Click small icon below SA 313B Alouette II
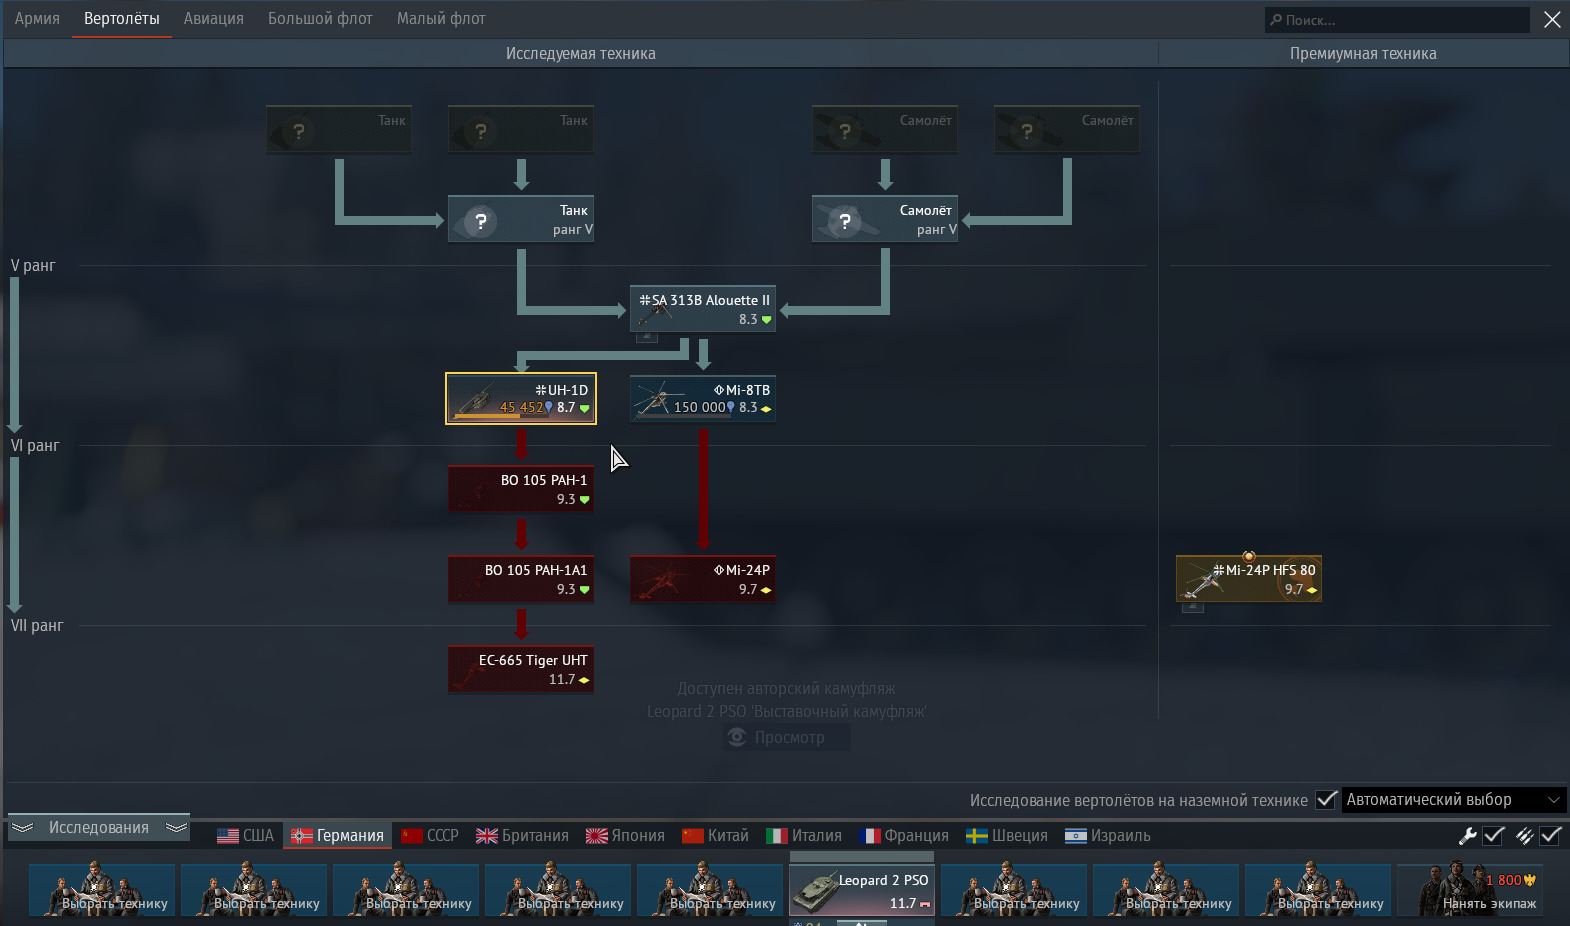The height and width of the screenshot is (926, 1570). point(647,337)
